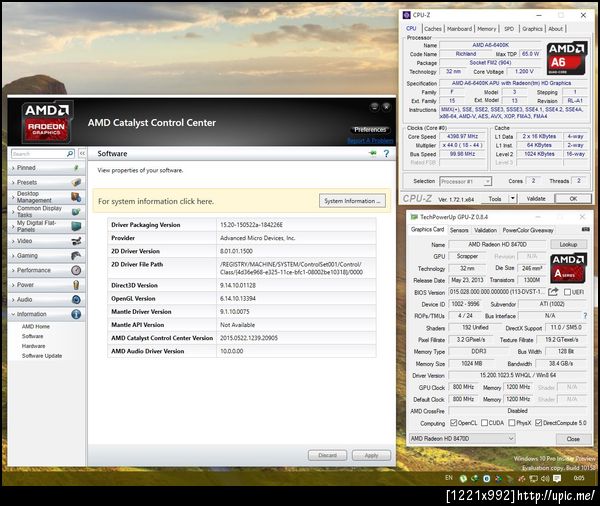Click the blue Information icon
Viewport: 600px width, 506px height.
pyautogui.click(x=76, y=314)
